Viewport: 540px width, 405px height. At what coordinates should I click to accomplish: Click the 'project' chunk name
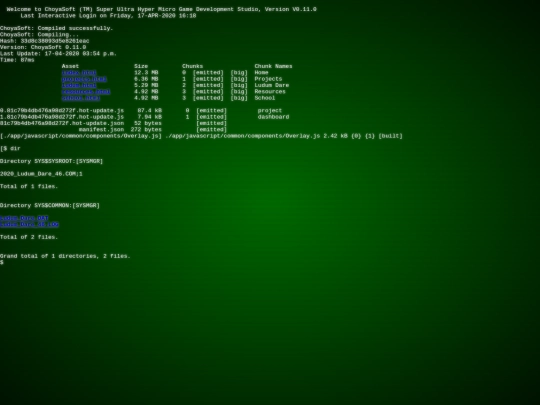pyautogui.click(x=270, y=111)
